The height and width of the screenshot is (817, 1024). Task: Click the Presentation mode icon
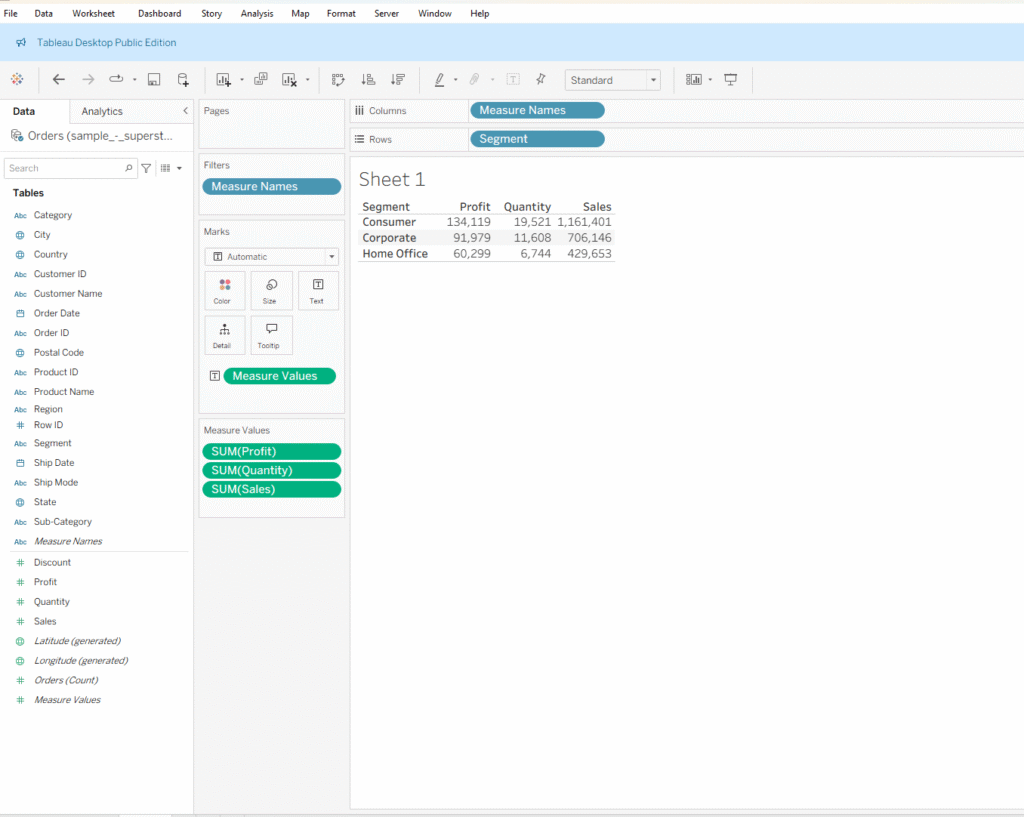tap(731, 80)
